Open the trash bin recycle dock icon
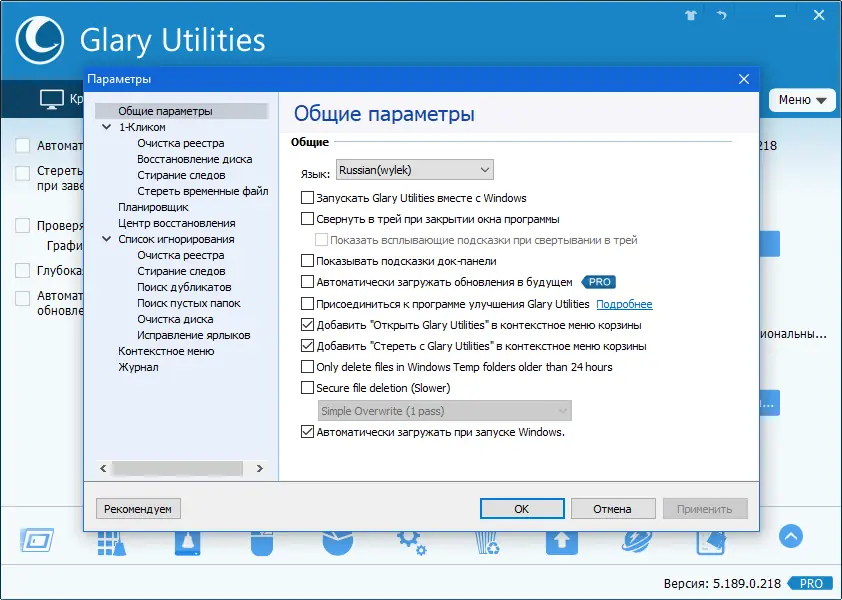 [x=488, y=544]
